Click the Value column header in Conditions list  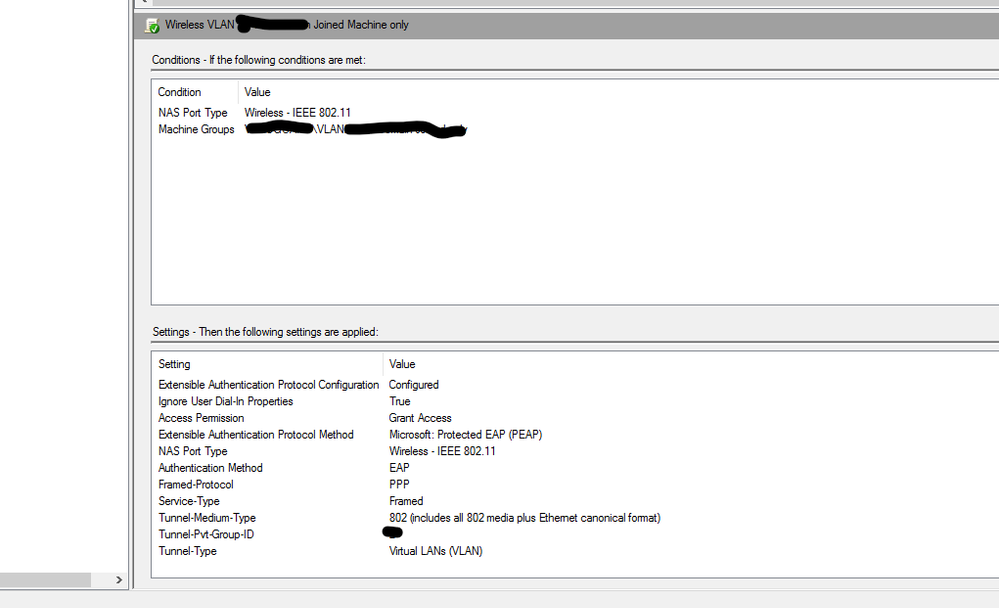(258, 92)
